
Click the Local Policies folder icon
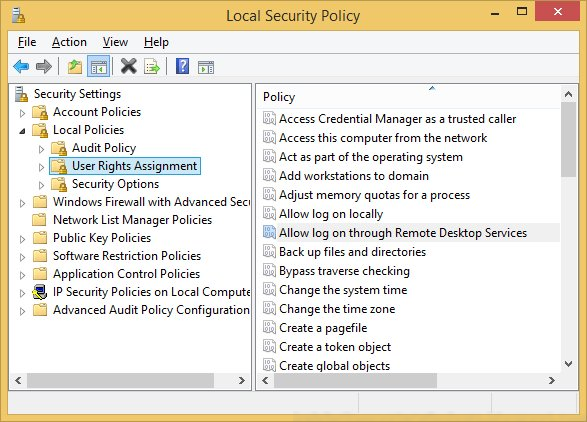click(x=40, y=130)
